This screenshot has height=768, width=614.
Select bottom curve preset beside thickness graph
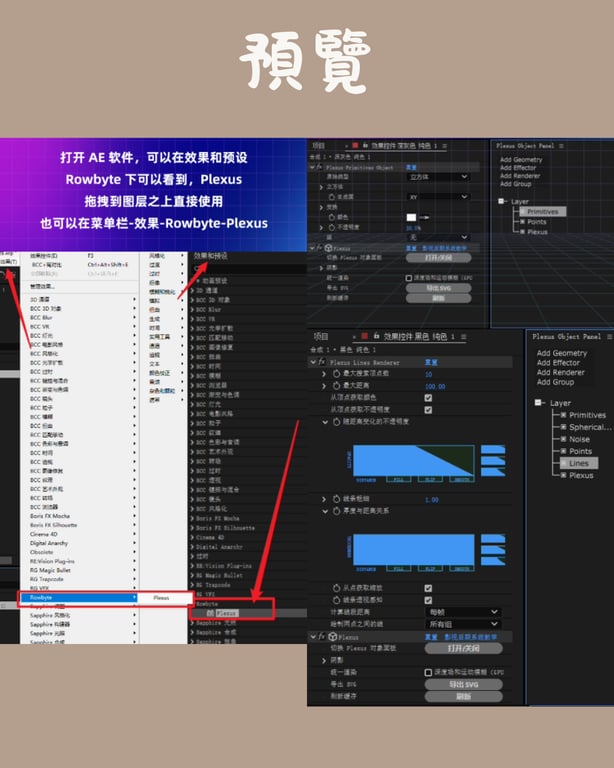[493, 561]
